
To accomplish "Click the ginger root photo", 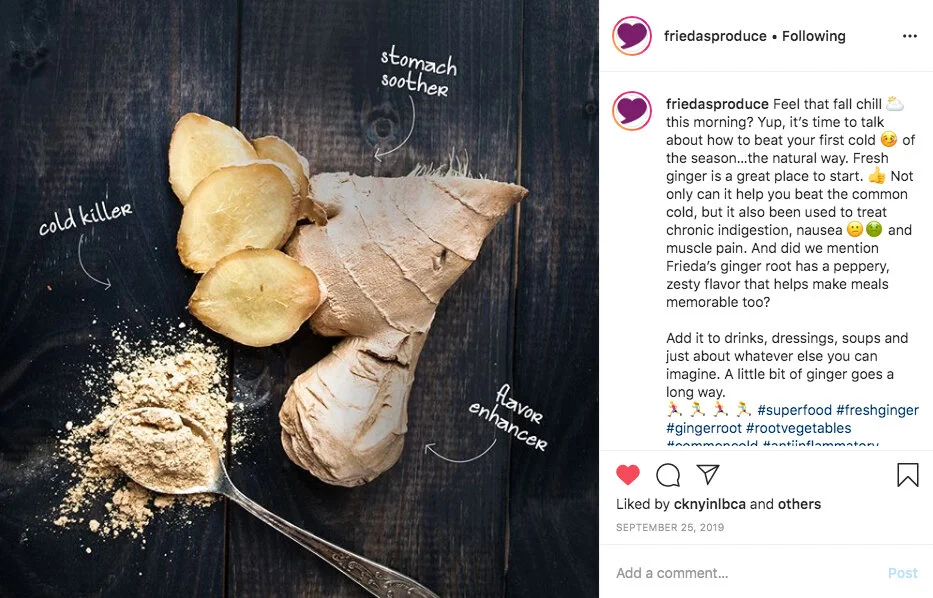I will (x=299, y=299).
